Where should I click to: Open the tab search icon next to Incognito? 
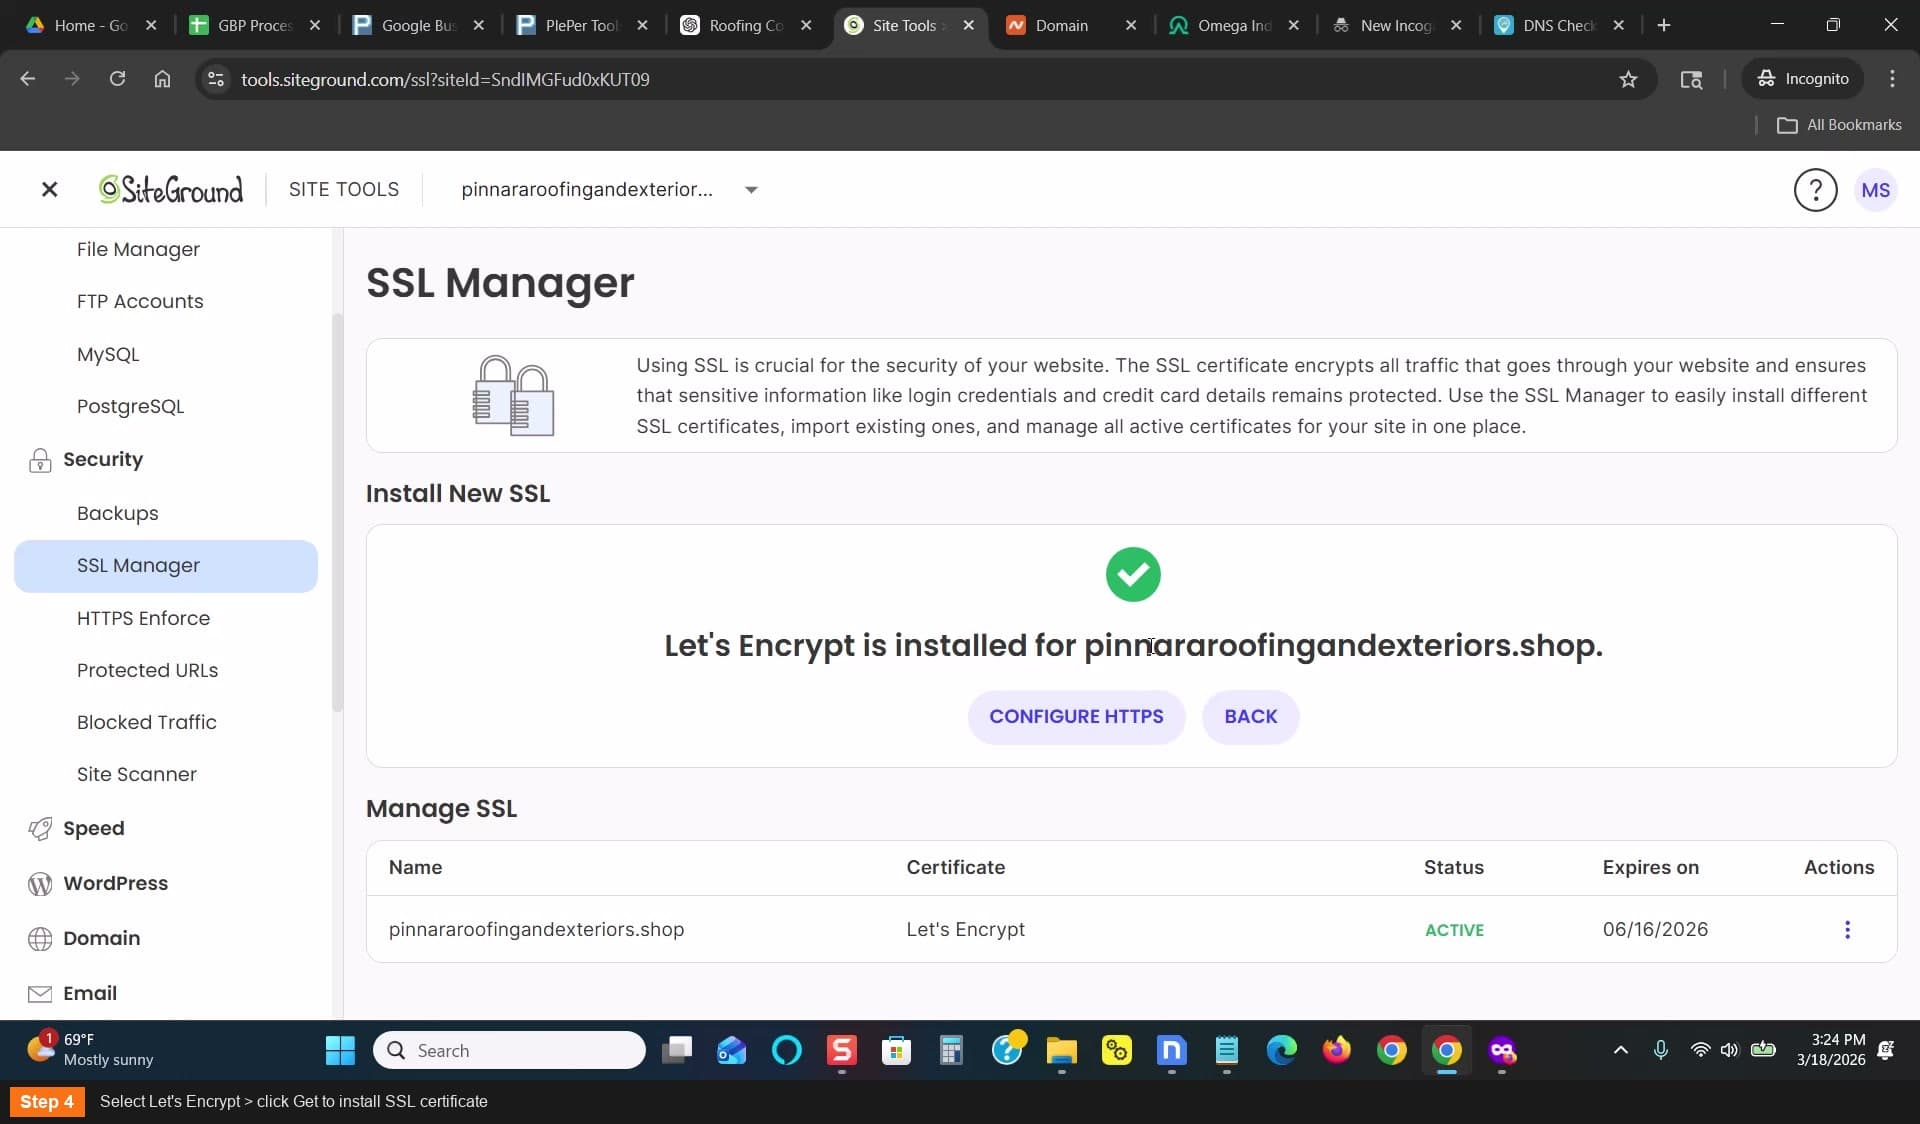point(1691,79)
